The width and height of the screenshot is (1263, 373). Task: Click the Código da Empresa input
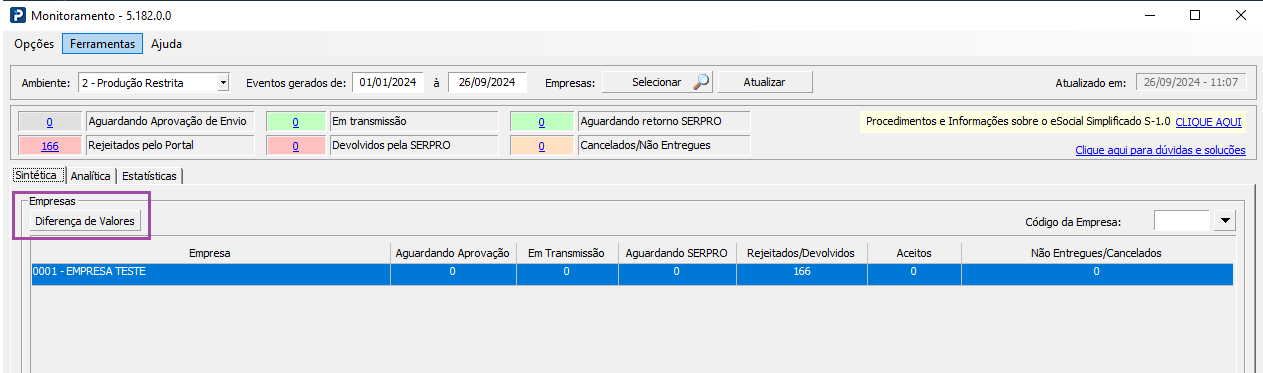coord(1182,220)
